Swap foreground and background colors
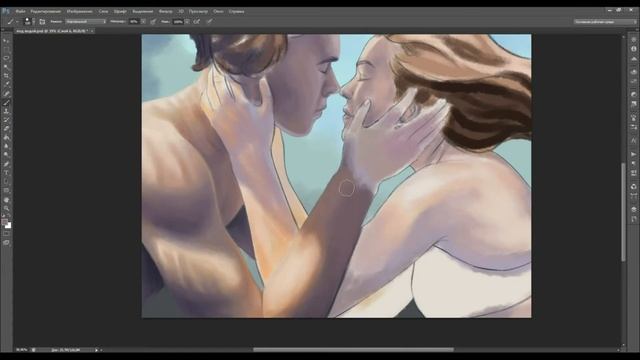 click(9, 216)
